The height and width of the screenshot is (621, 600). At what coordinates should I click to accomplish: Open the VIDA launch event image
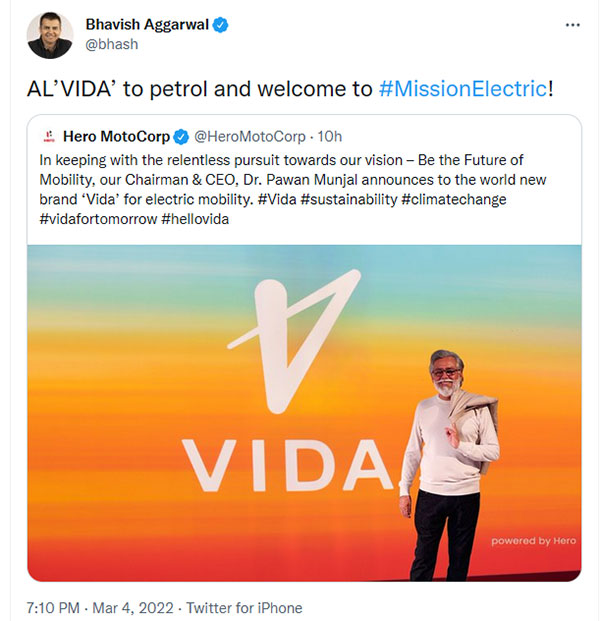pyautogui.click(x=303, y=412)
